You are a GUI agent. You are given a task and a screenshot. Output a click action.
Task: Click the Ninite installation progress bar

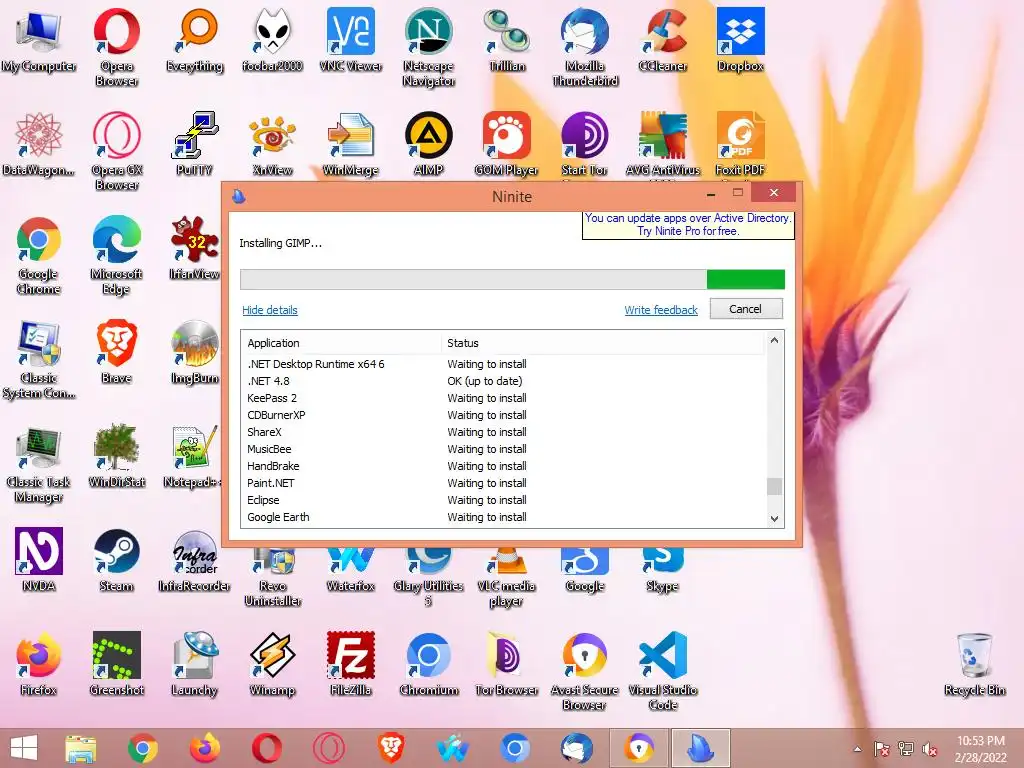click(513, 280)
